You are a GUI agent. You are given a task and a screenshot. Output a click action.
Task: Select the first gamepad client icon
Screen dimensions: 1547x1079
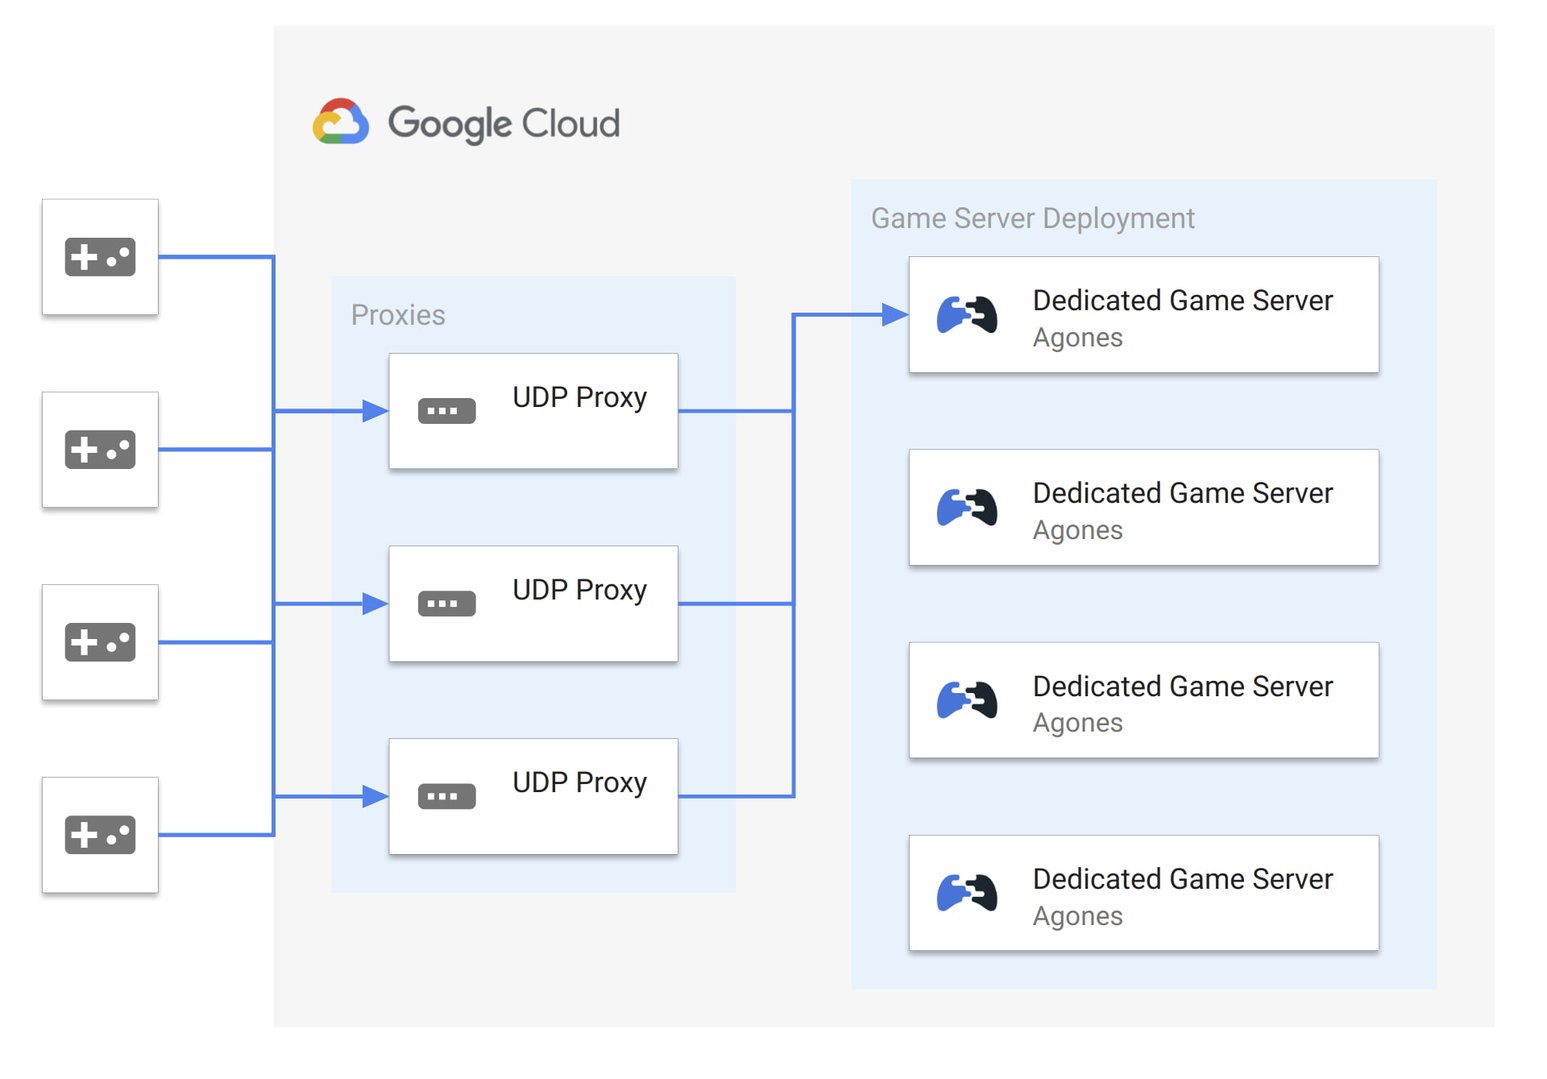(99, 257)
